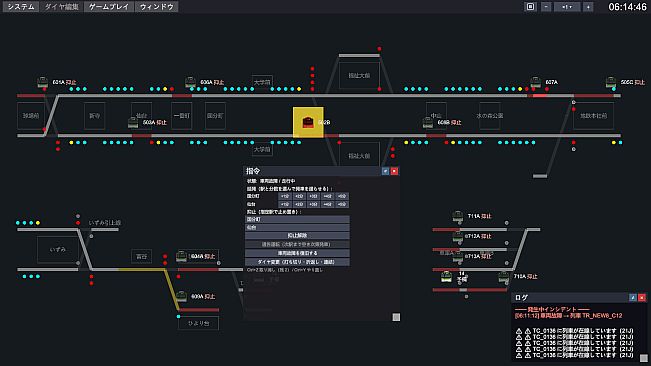
Task: Click the 発生中インシデント heading in the log
Action: [552, 309]
